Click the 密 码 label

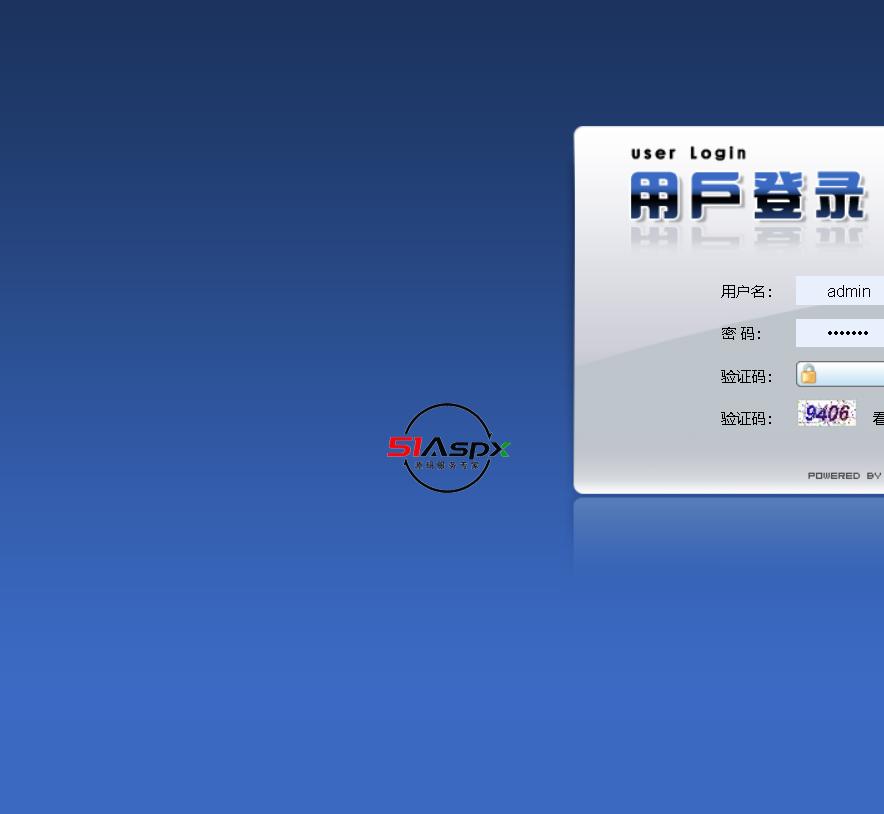coord(741,334)
